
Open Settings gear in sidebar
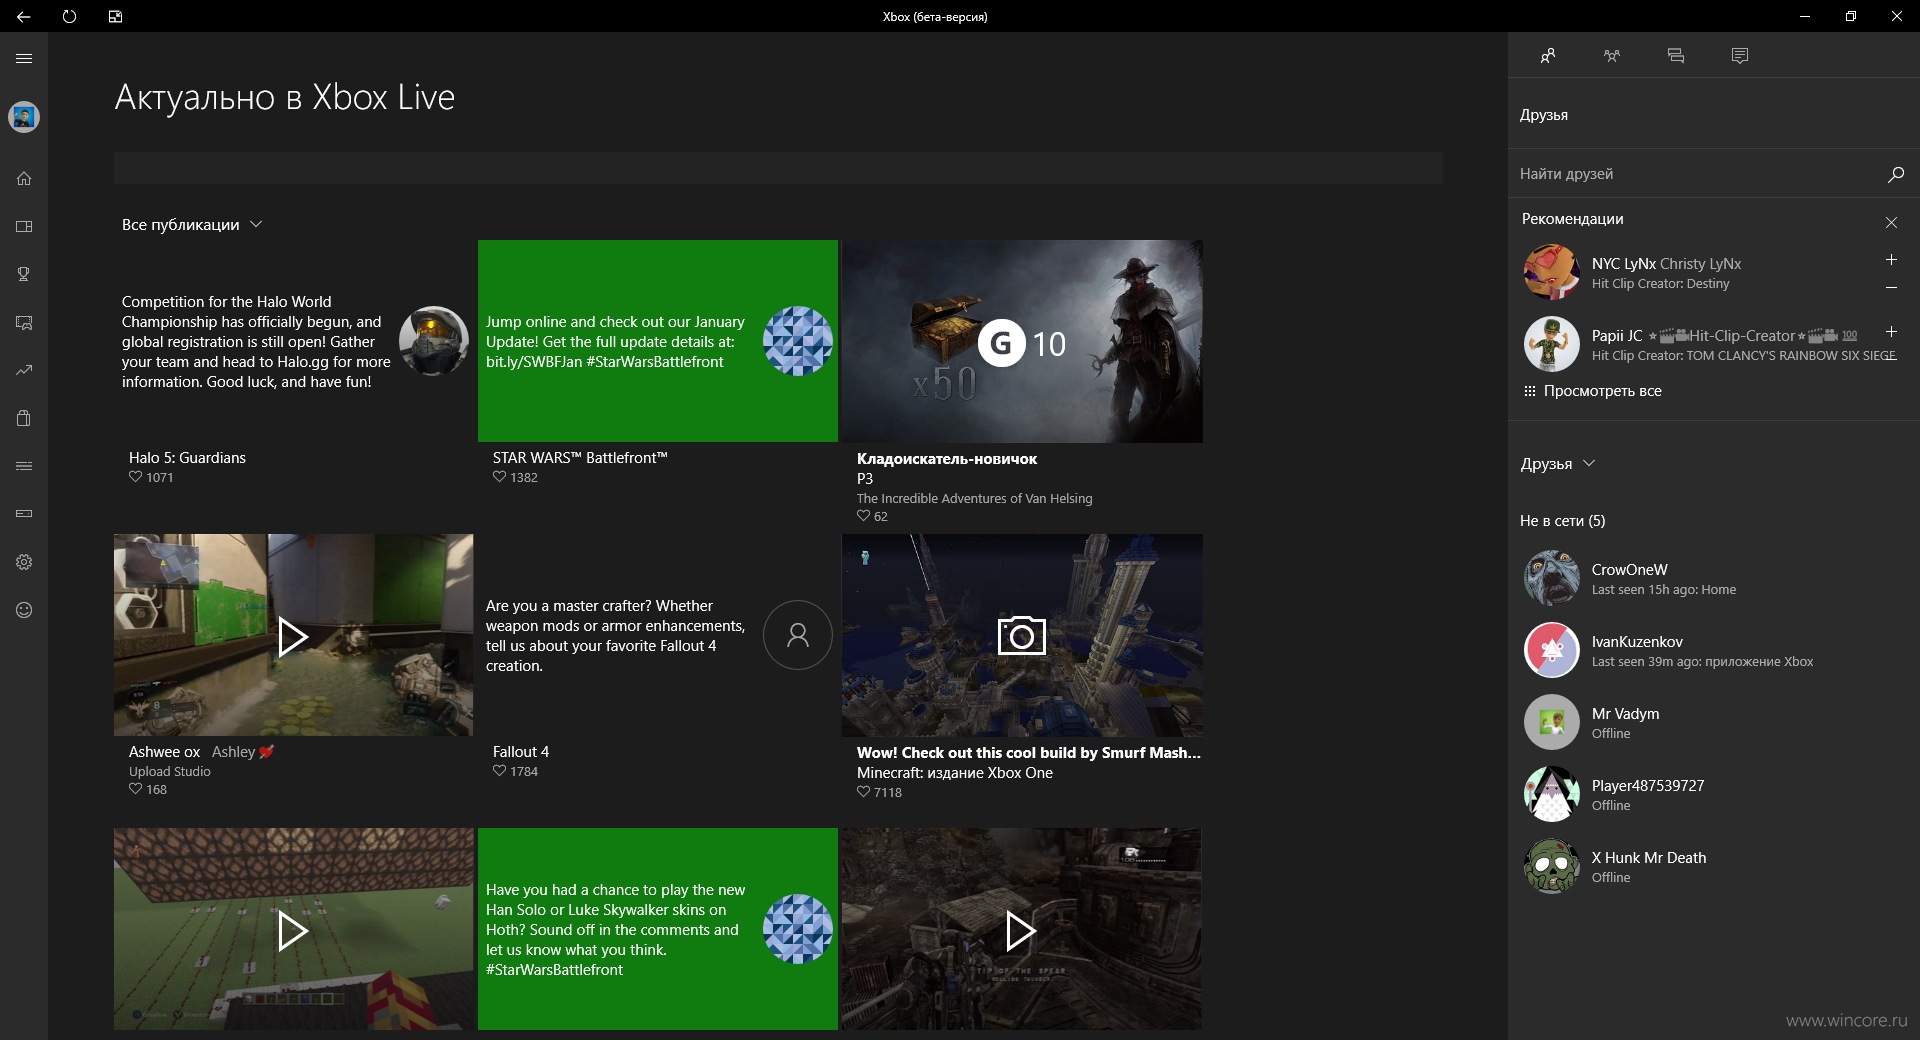pos(24,562)
